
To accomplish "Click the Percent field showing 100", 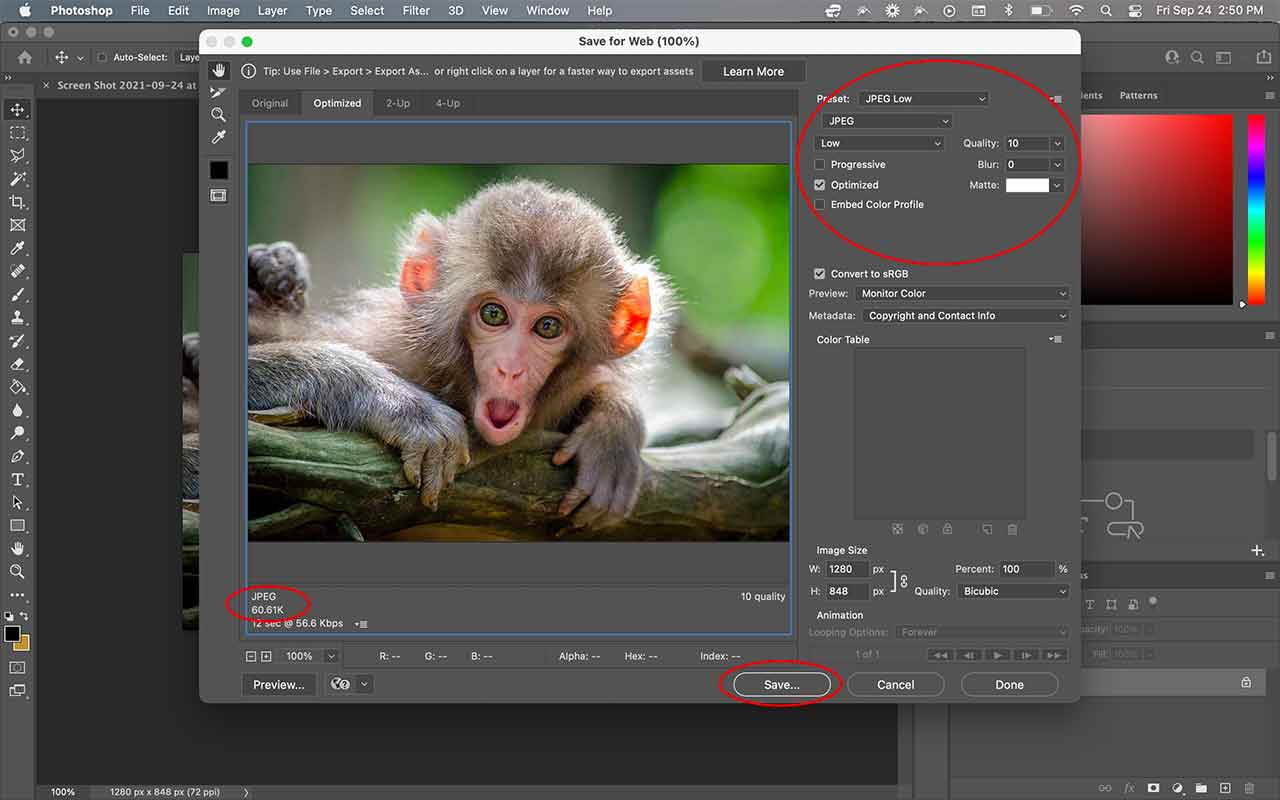I will tap(1027, 569).
